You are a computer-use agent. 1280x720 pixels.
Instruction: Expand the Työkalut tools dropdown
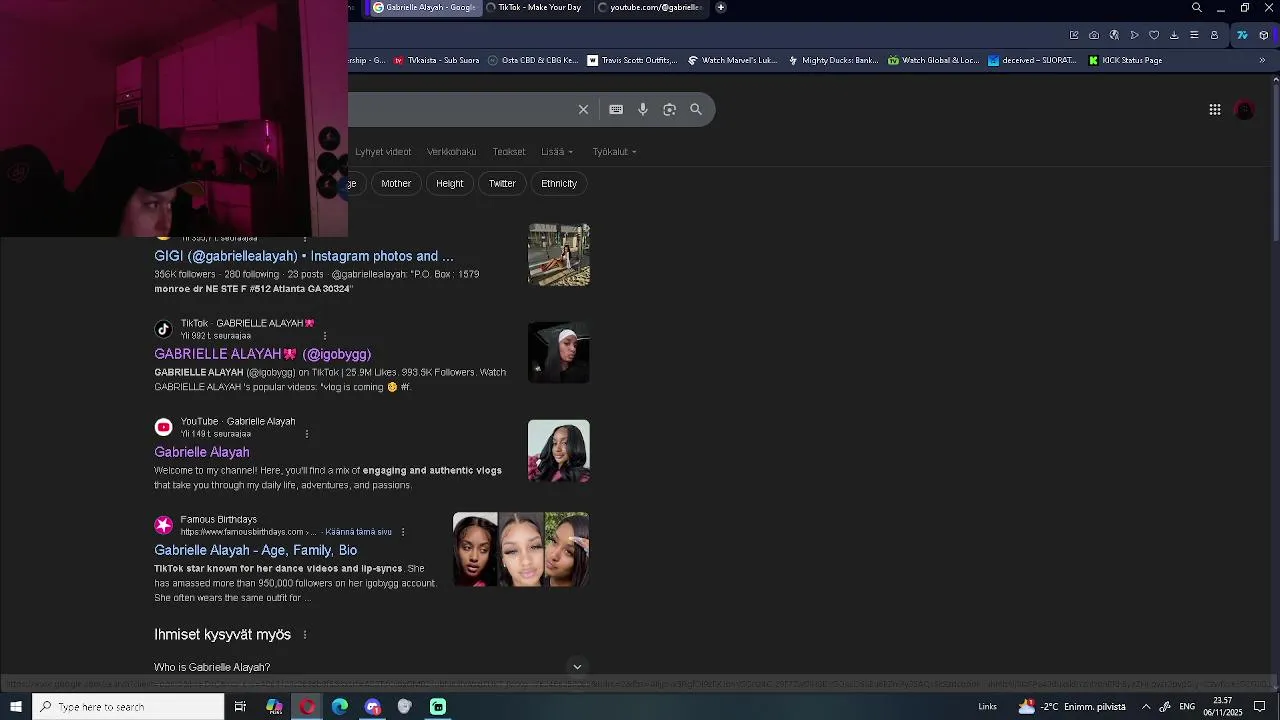(x=614, y=152)
